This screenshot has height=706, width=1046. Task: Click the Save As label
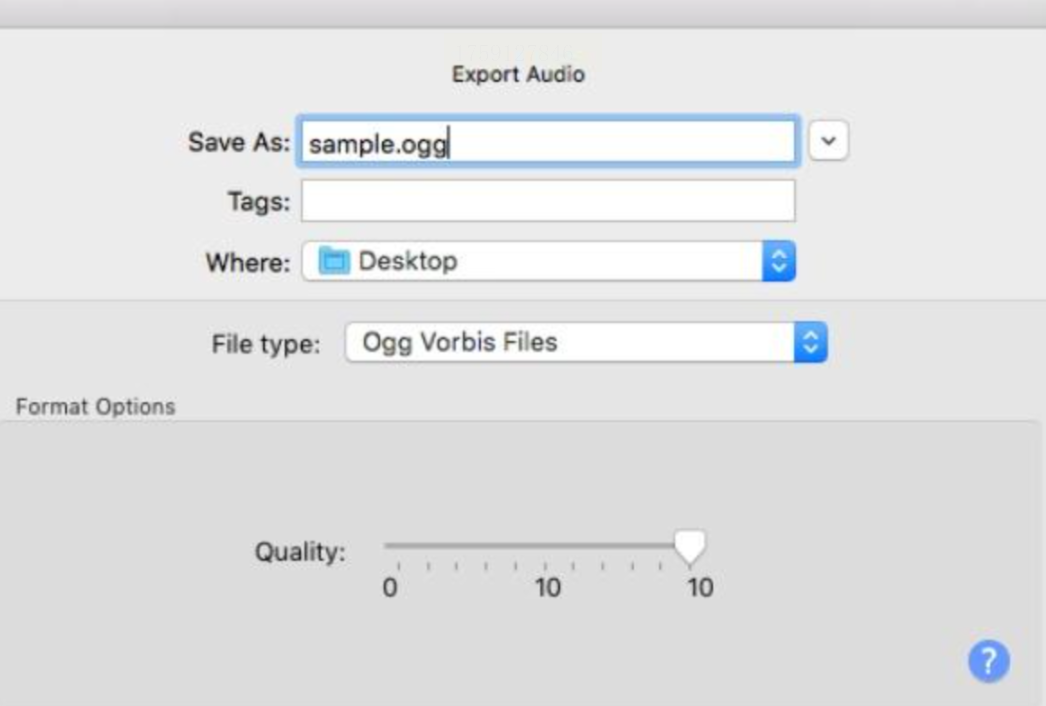click(x=238, y=143)
